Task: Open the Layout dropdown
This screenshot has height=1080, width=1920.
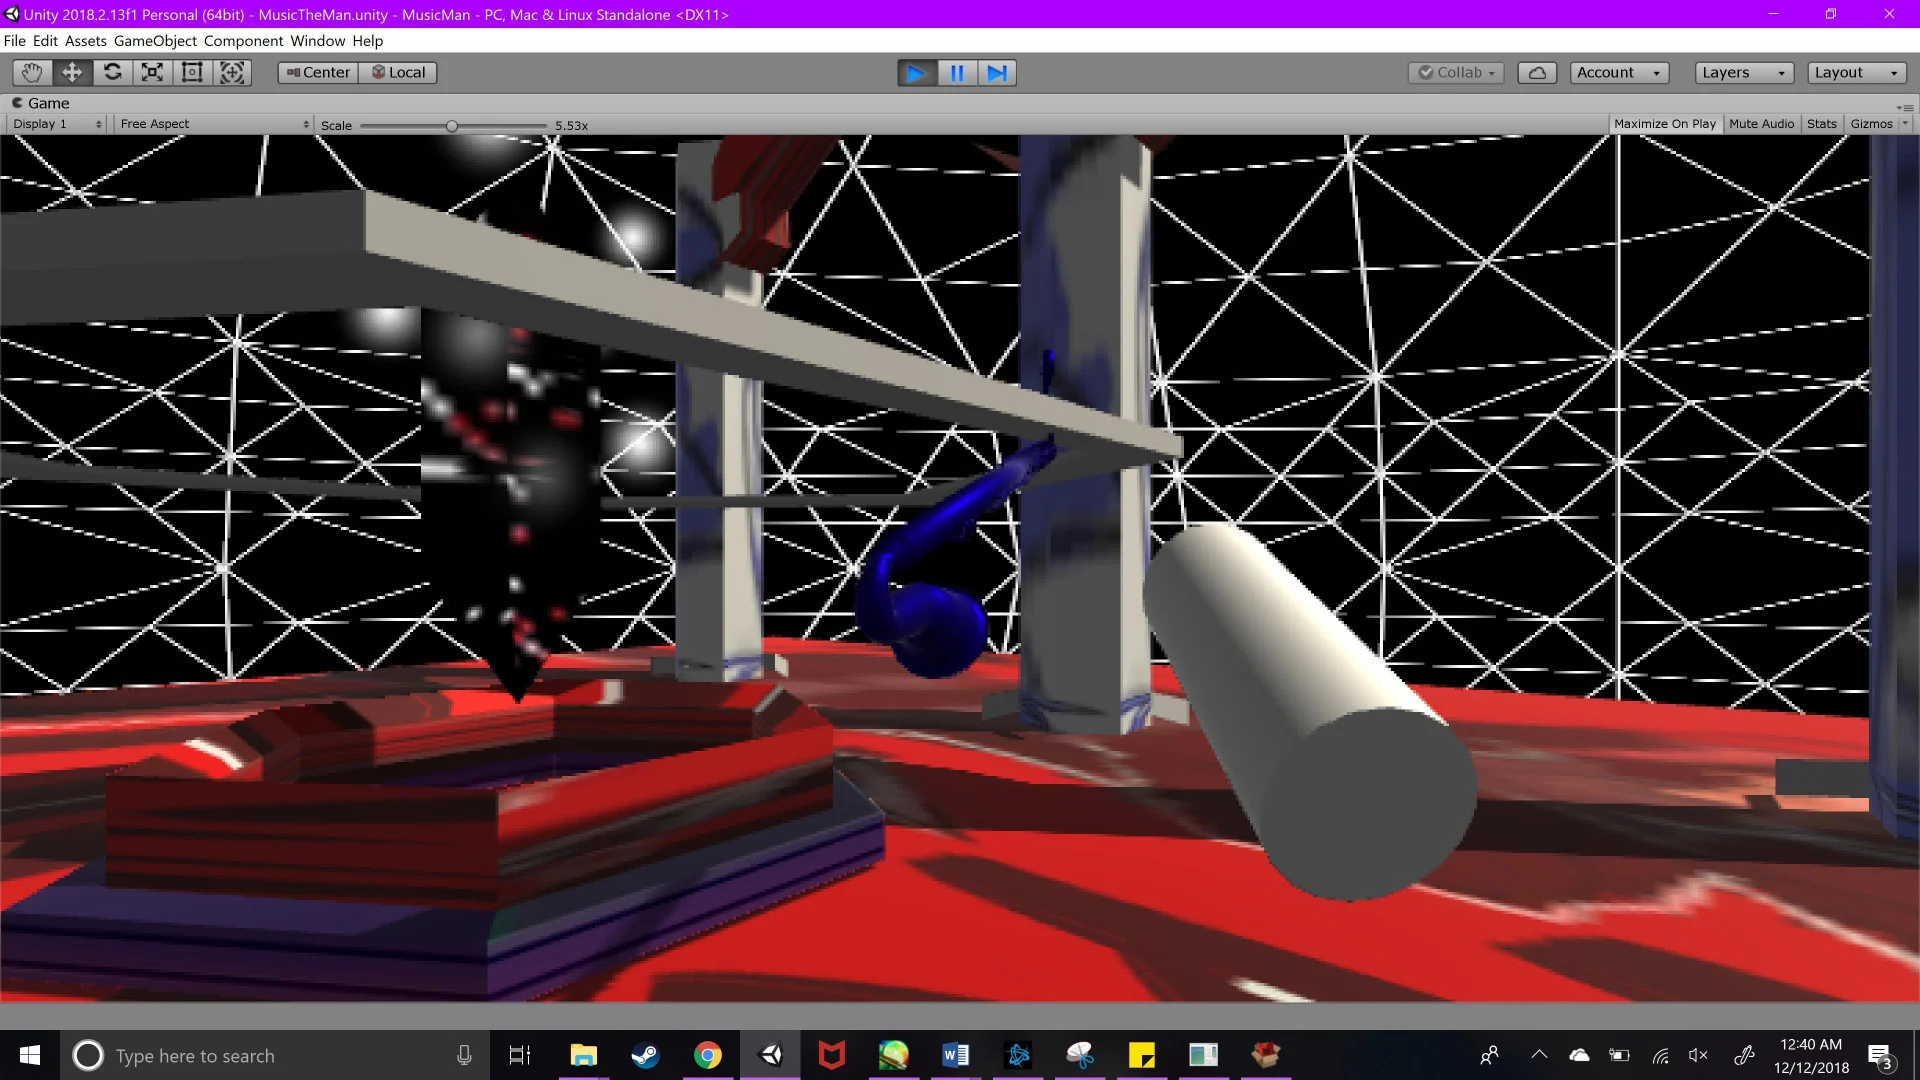Action: click(1857, 73)
